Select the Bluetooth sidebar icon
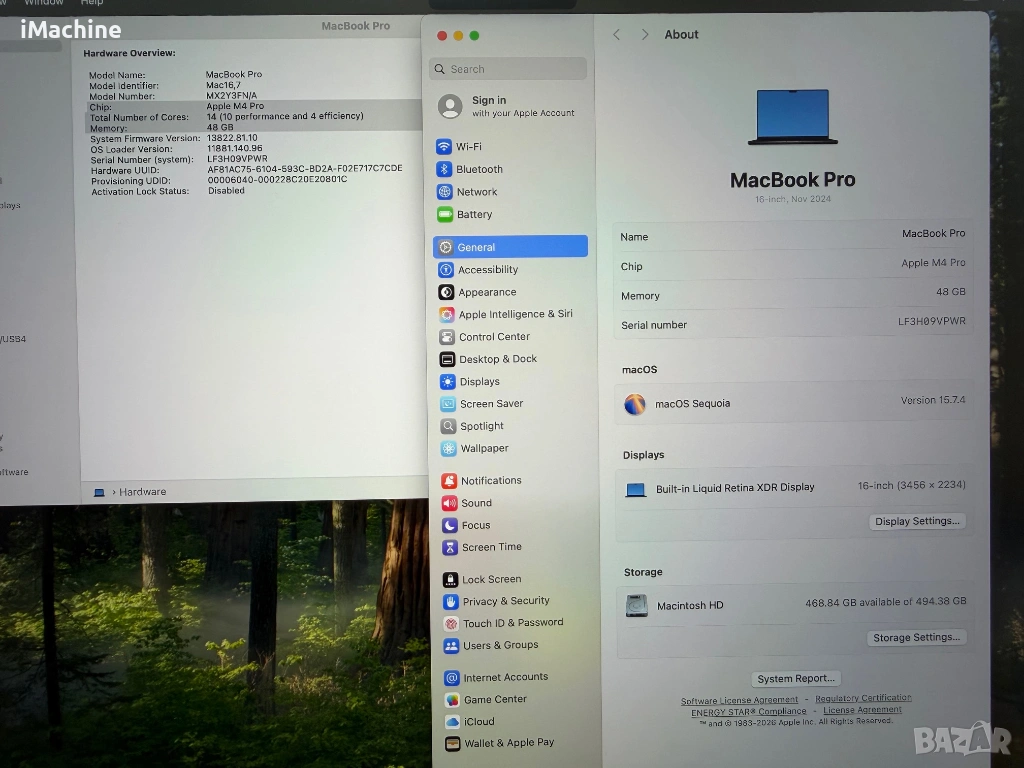 (445, 169)
